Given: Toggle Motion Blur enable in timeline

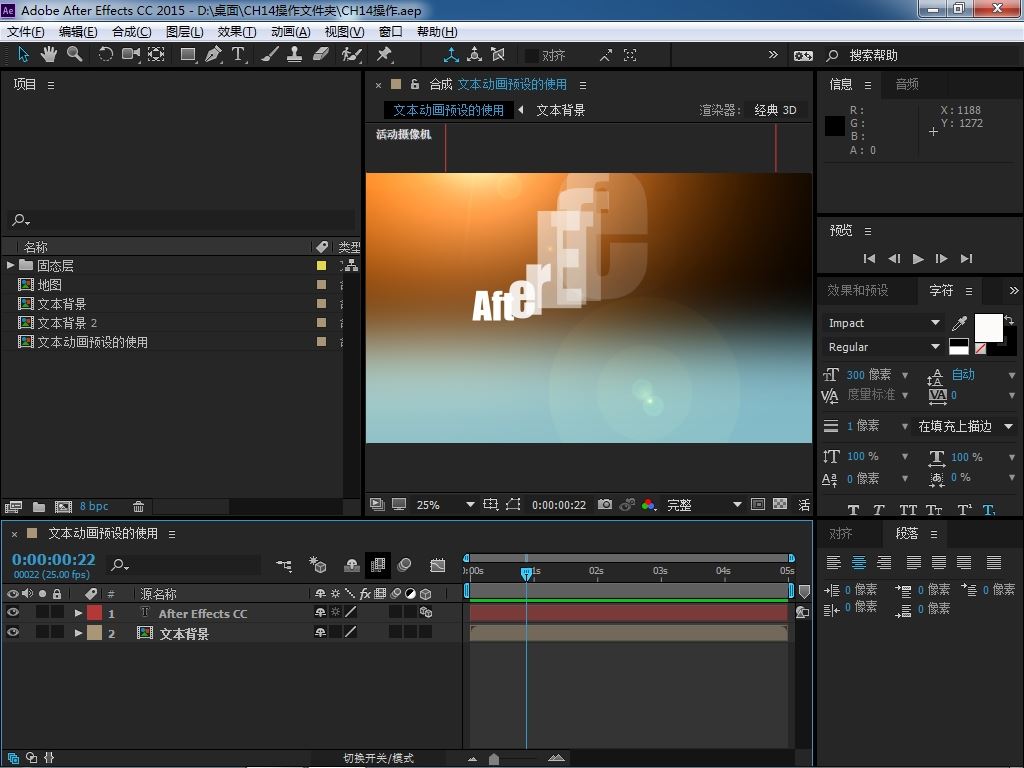Looking at the screenshot, I should [404, 566].
